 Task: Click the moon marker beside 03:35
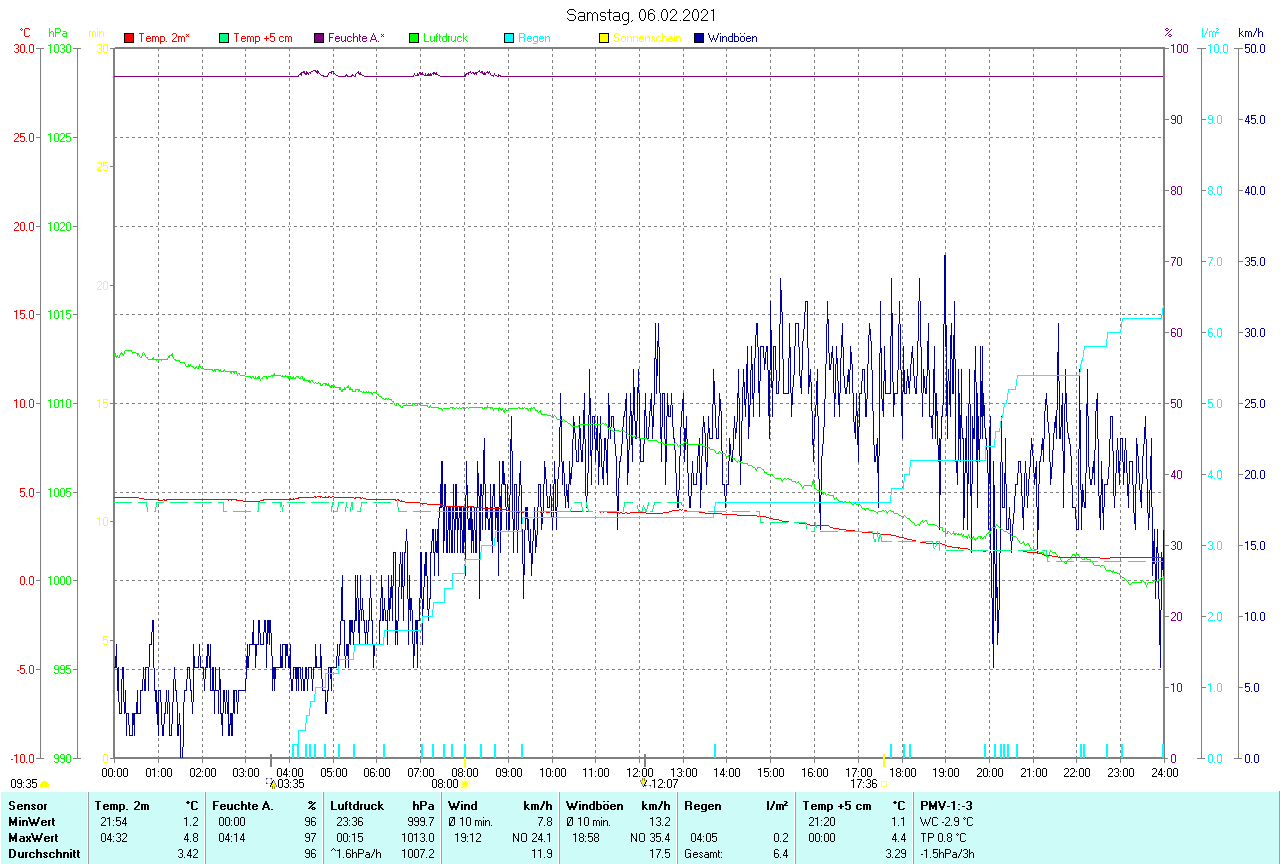[x=271, y=784]
